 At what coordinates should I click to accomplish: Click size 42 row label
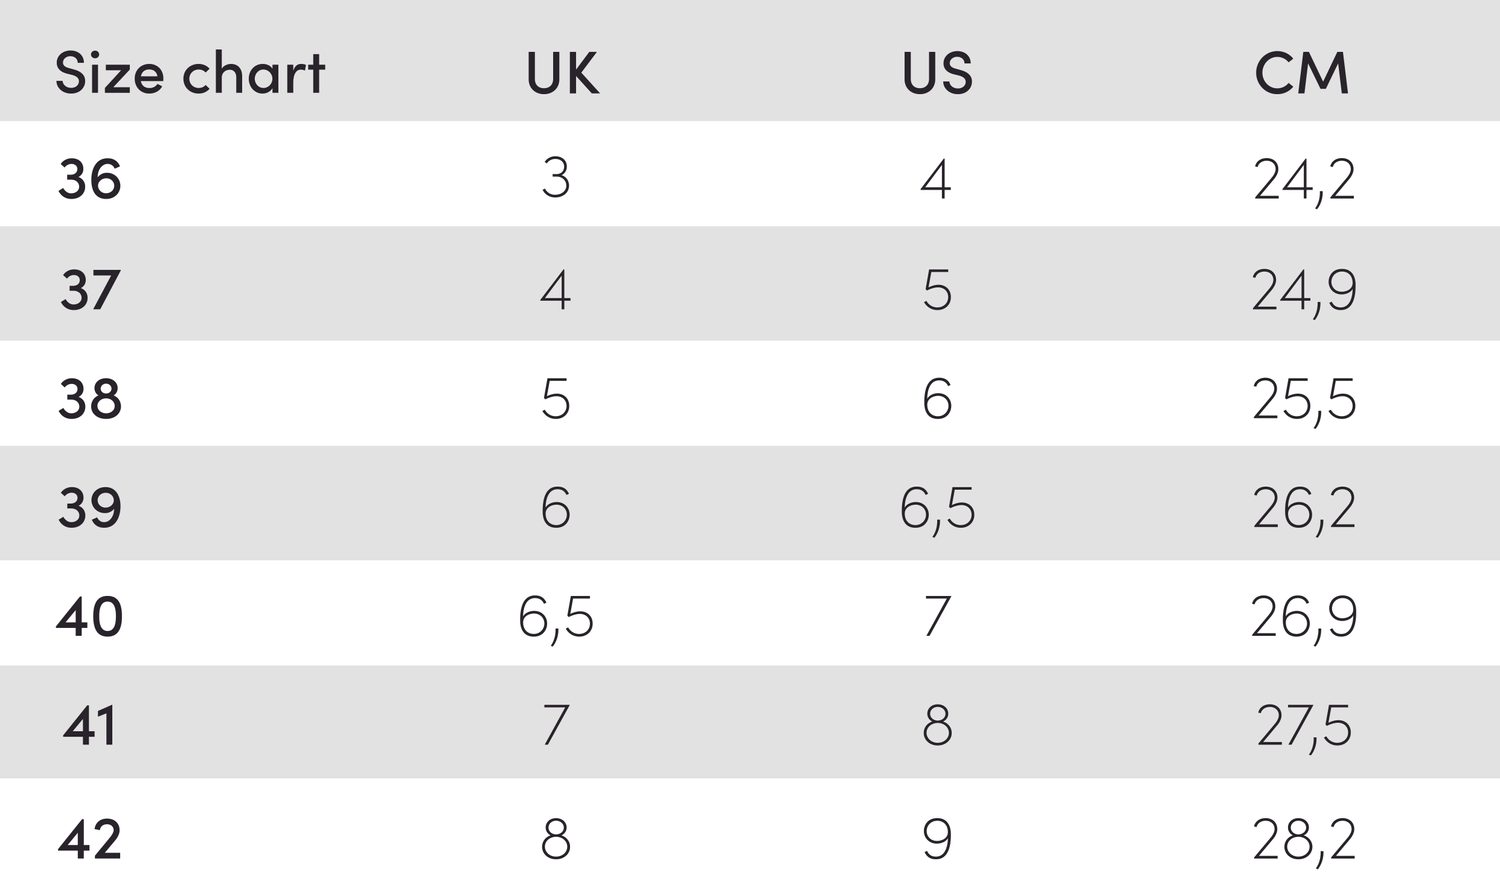point(90,839)
